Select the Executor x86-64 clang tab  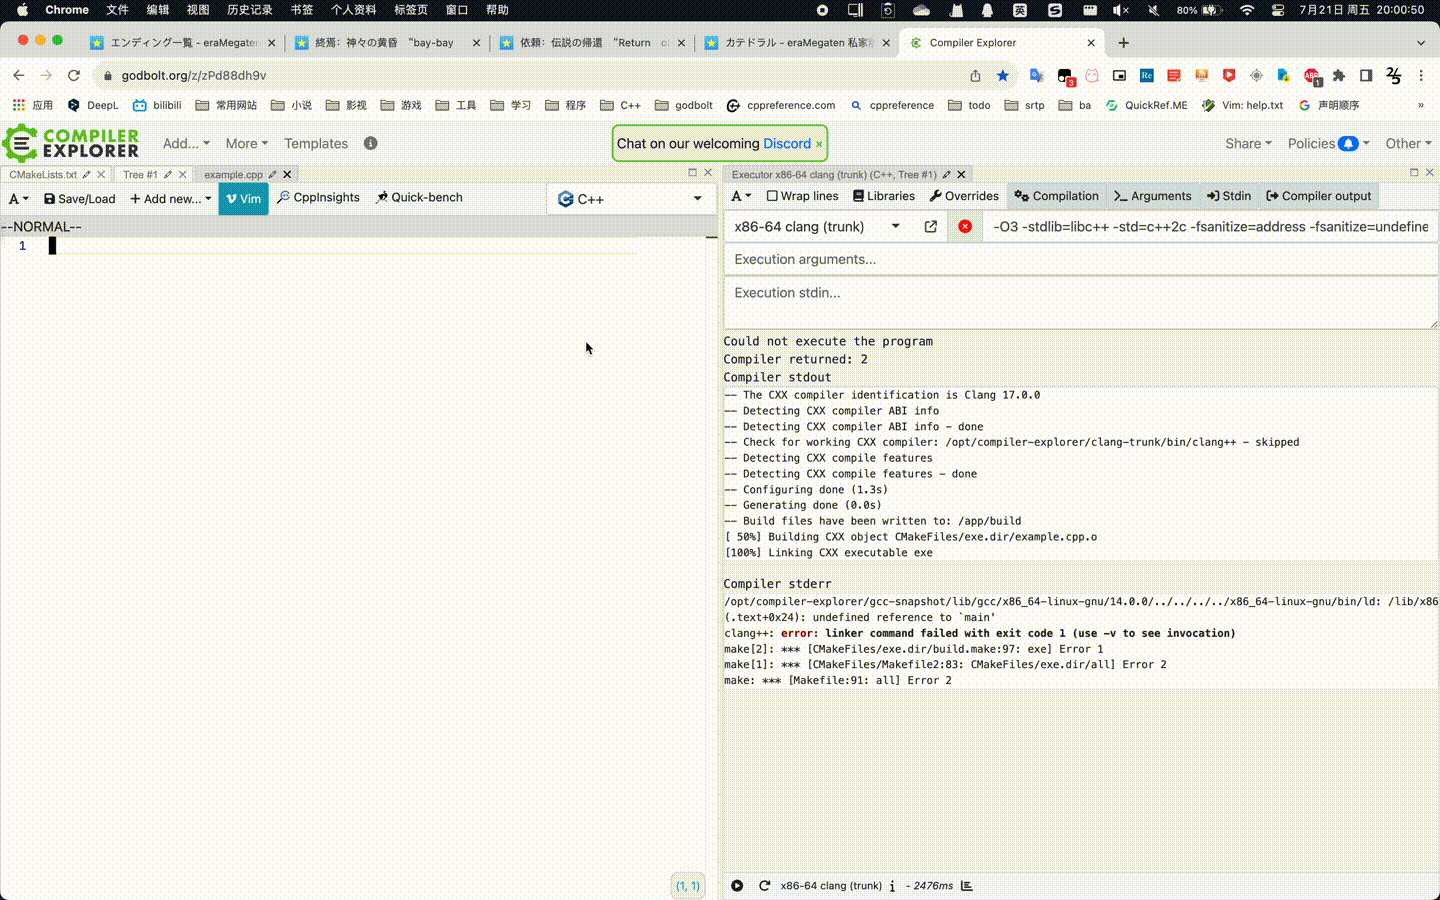(834, 174)
